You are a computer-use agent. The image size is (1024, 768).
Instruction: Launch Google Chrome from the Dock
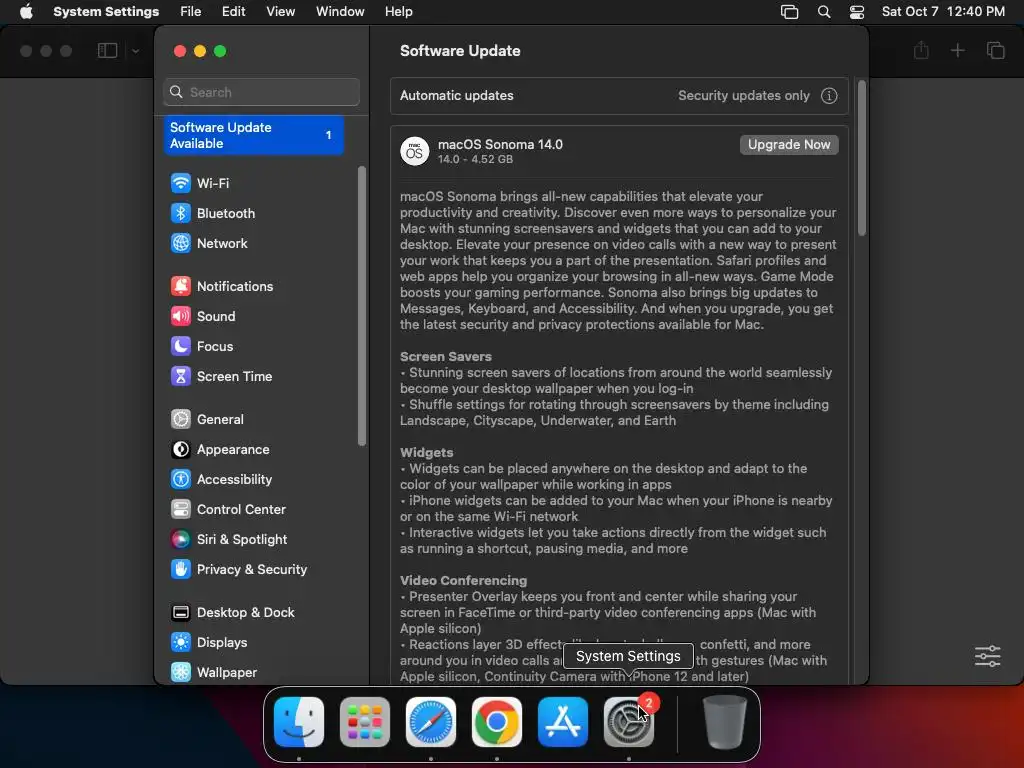point(497,722)
